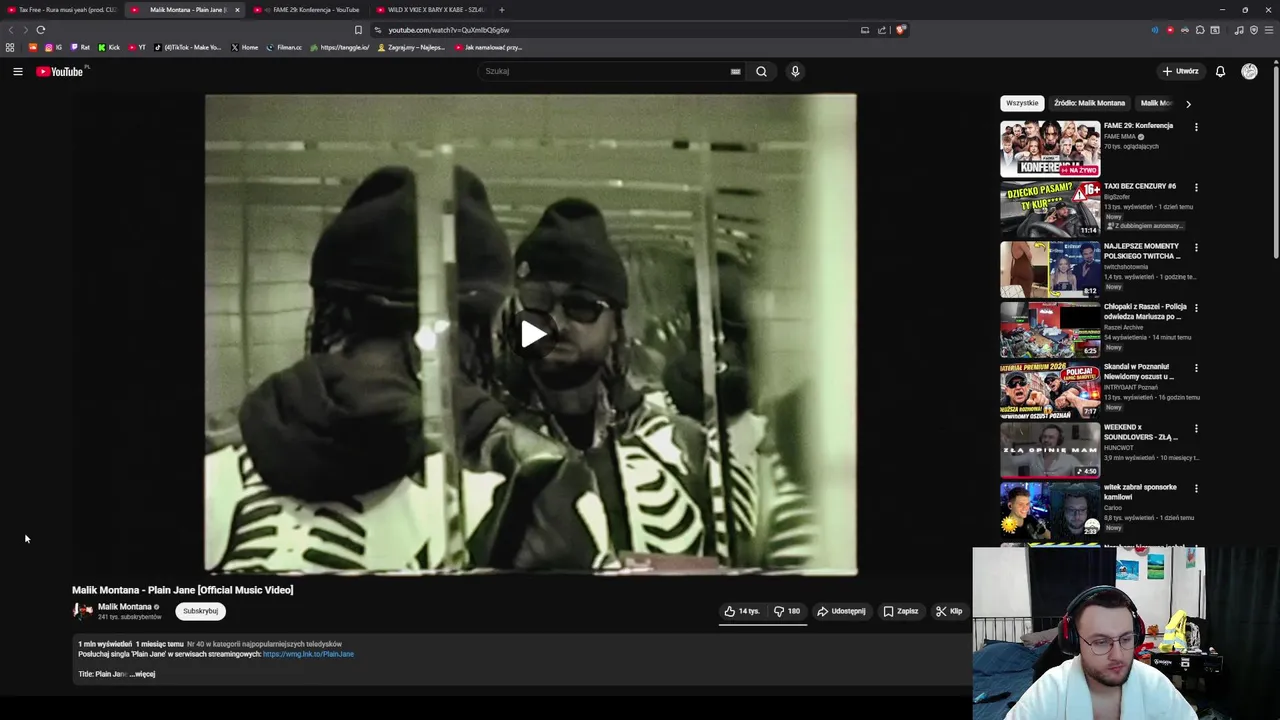Toggle picture-in-picture icon in address bar
This screenshot has height=720, width=1280.
(x=865, y=30)
